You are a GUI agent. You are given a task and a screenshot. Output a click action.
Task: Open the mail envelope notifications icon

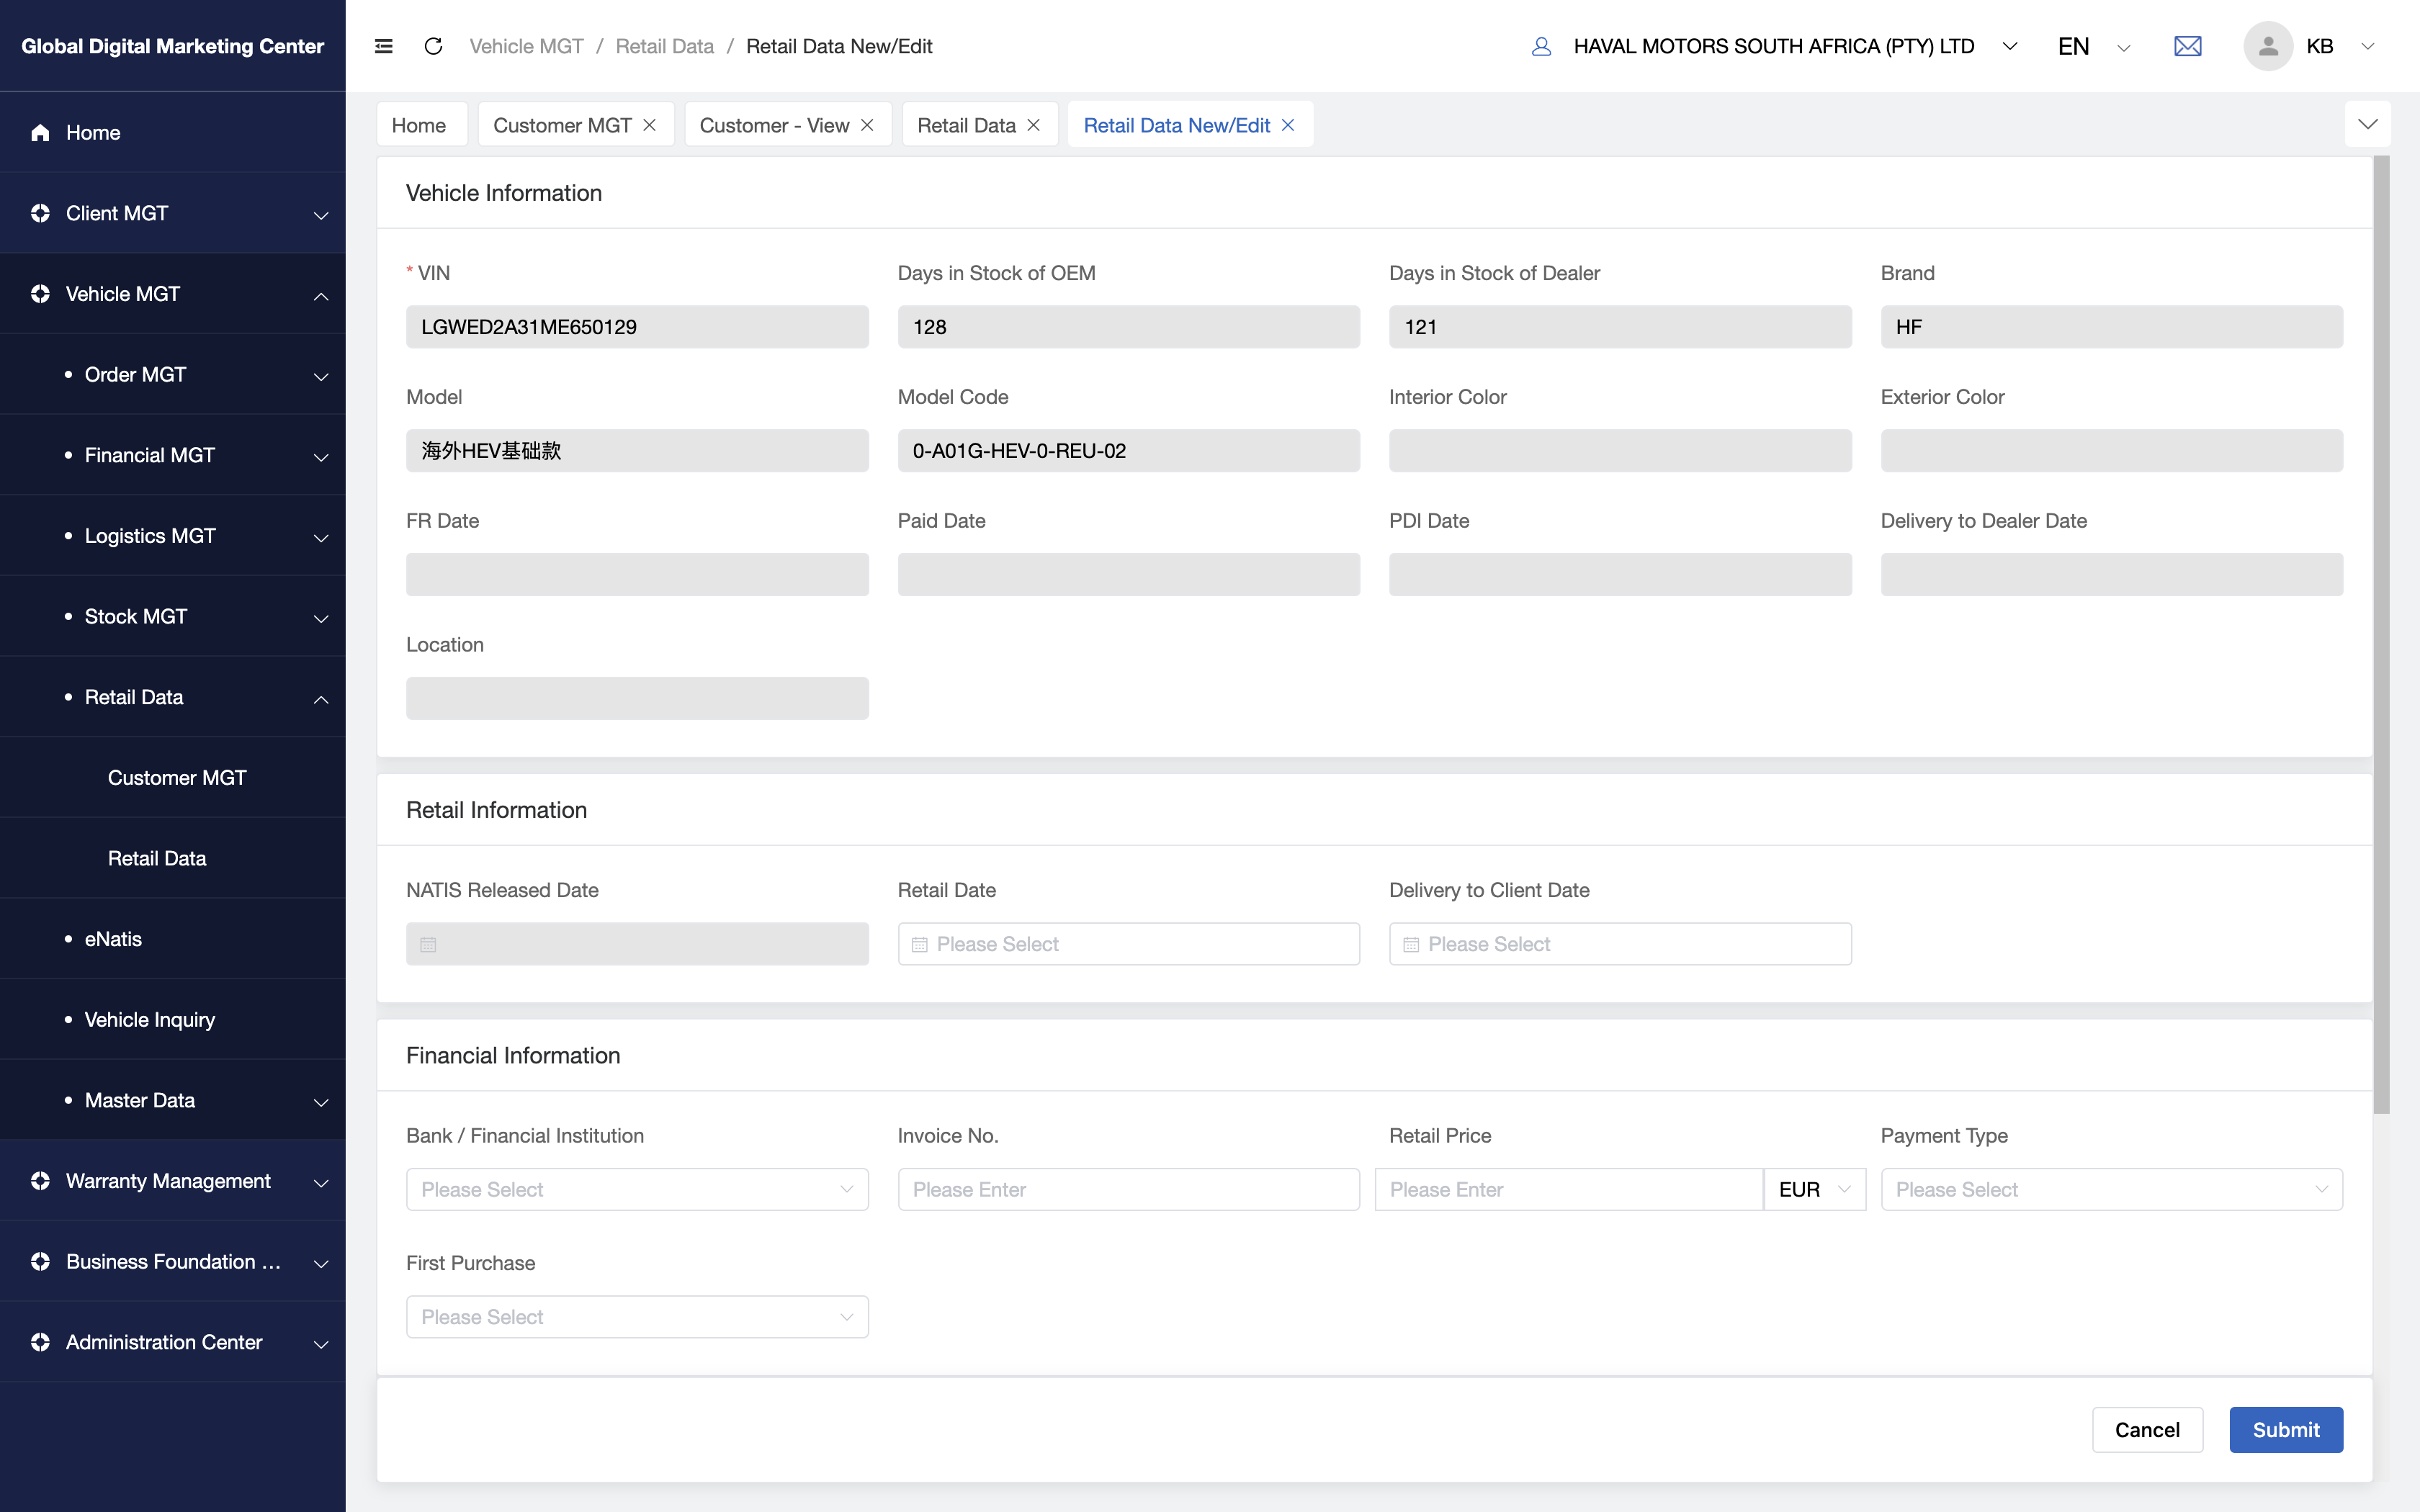coord(2187,46)
